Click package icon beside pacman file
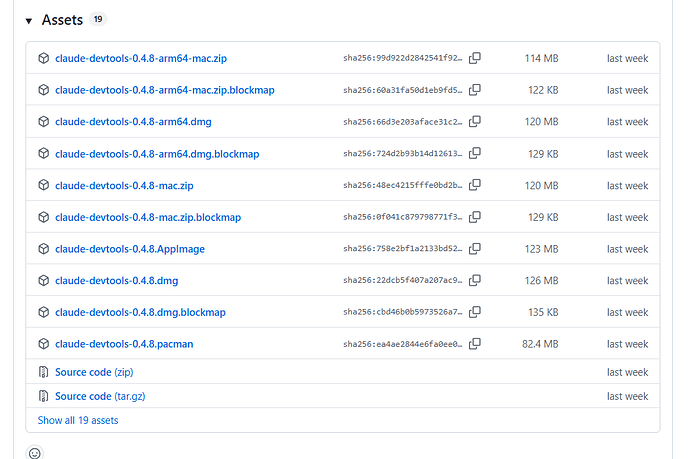Image resolution: width=690 pixels, height=459 pixels. [x=44, y=344]
